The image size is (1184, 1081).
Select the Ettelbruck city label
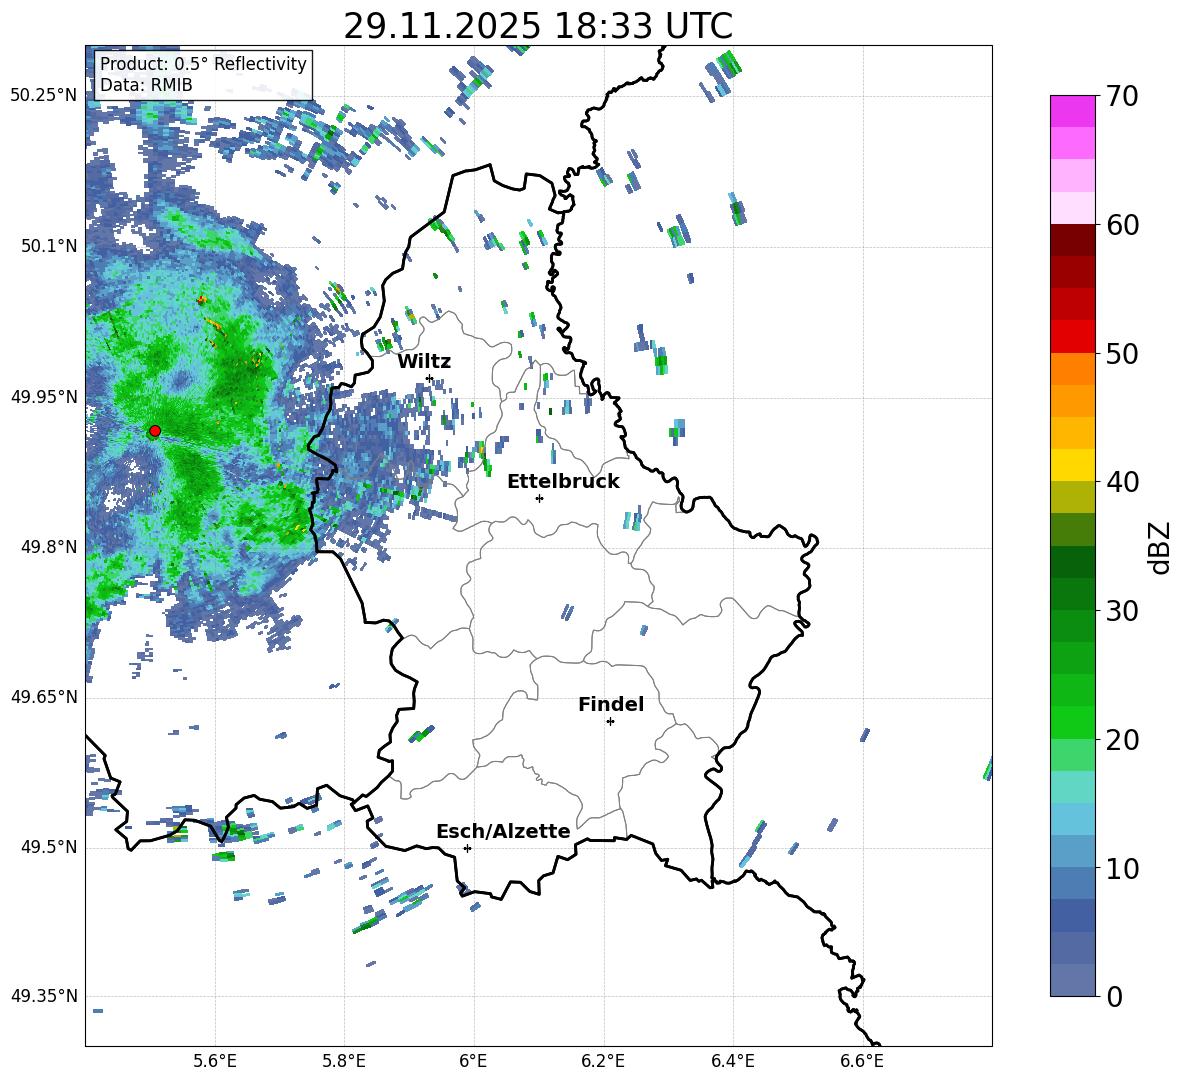click(563, 482)
